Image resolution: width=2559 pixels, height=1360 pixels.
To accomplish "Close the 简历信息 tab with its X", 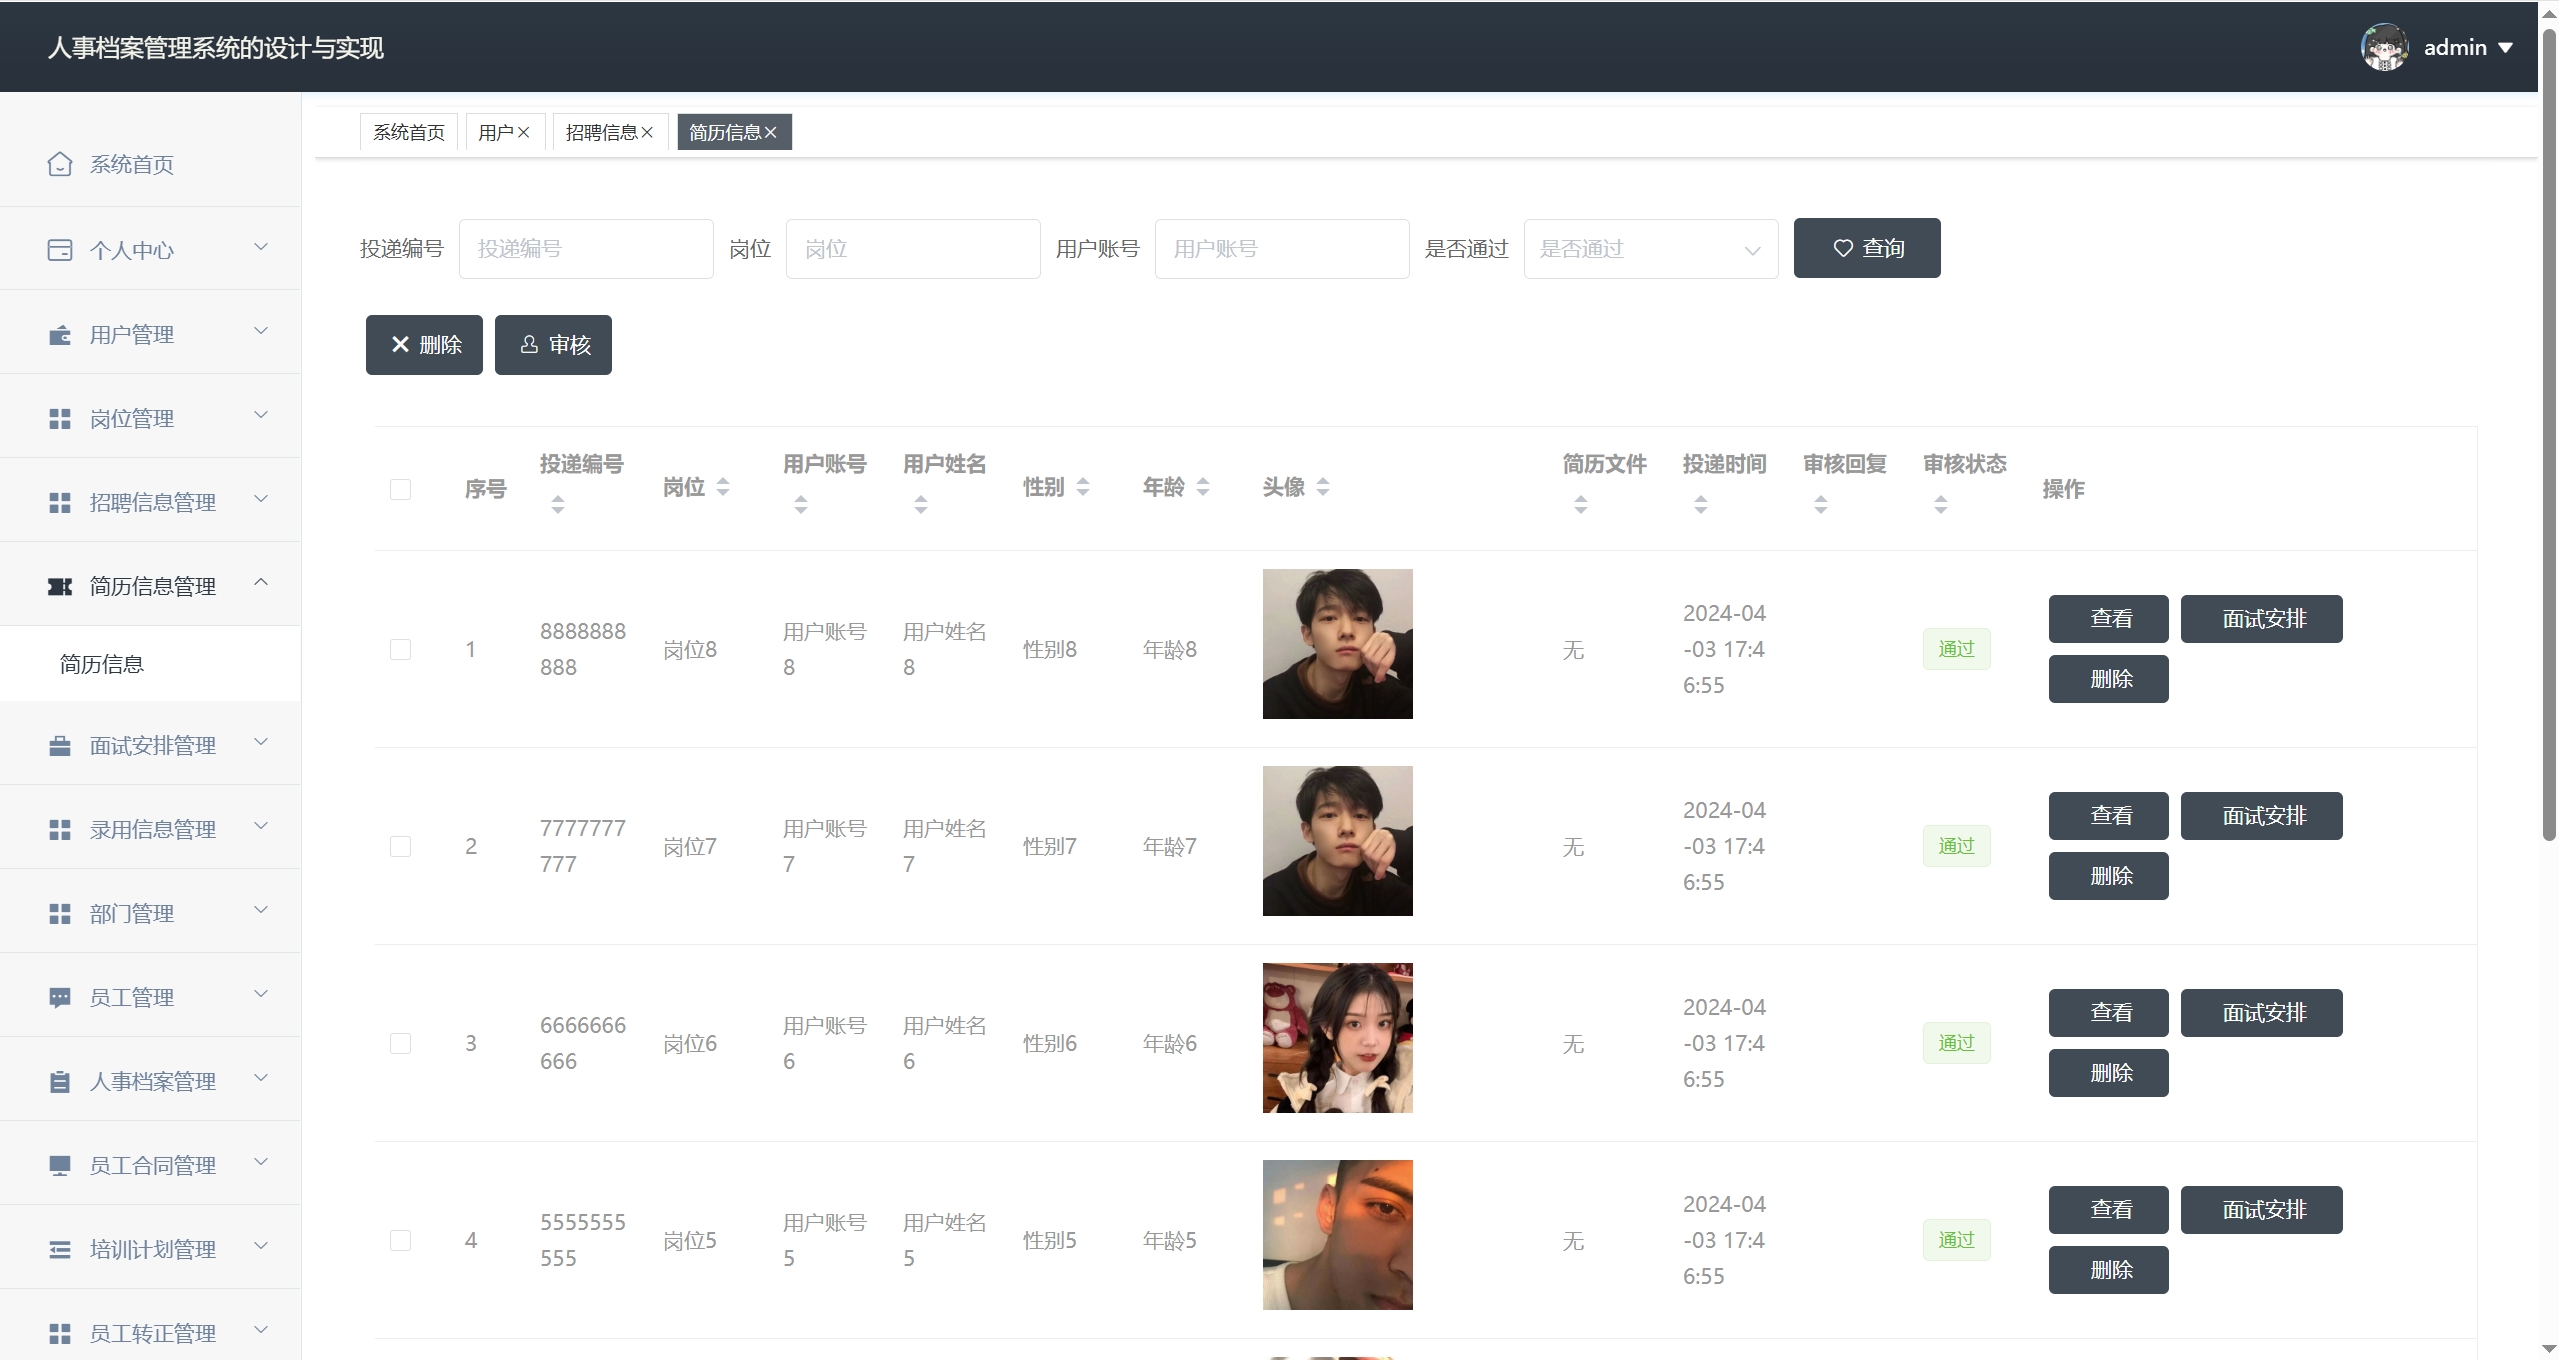I will [x=770, y=132].
